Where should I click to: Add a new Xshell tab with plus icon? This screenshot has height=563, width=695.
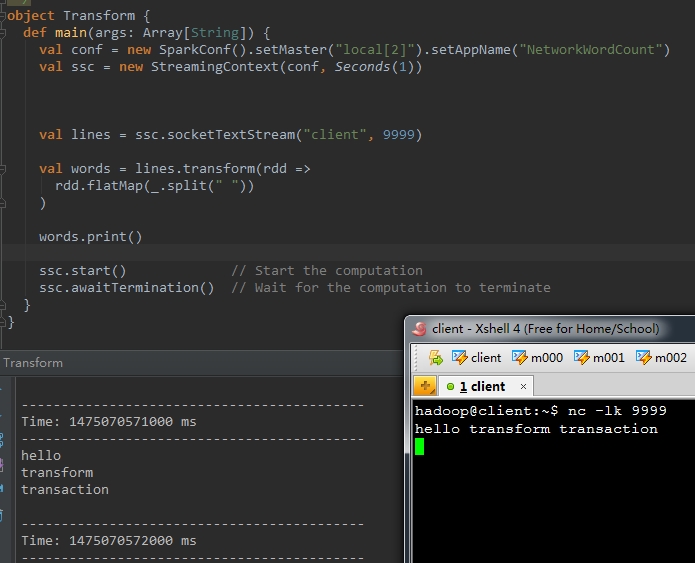tap(425, 386)
